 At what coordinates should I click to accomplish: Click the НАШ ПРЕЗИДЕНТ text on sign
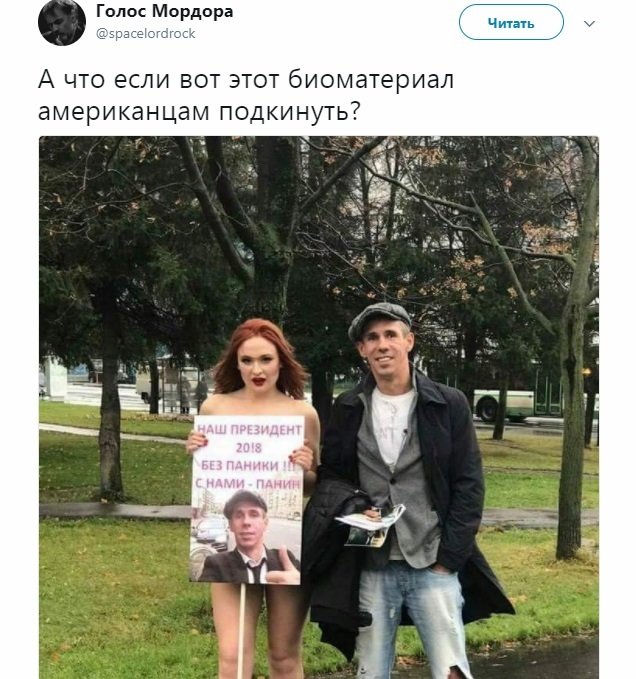click(x=249, y=430)
